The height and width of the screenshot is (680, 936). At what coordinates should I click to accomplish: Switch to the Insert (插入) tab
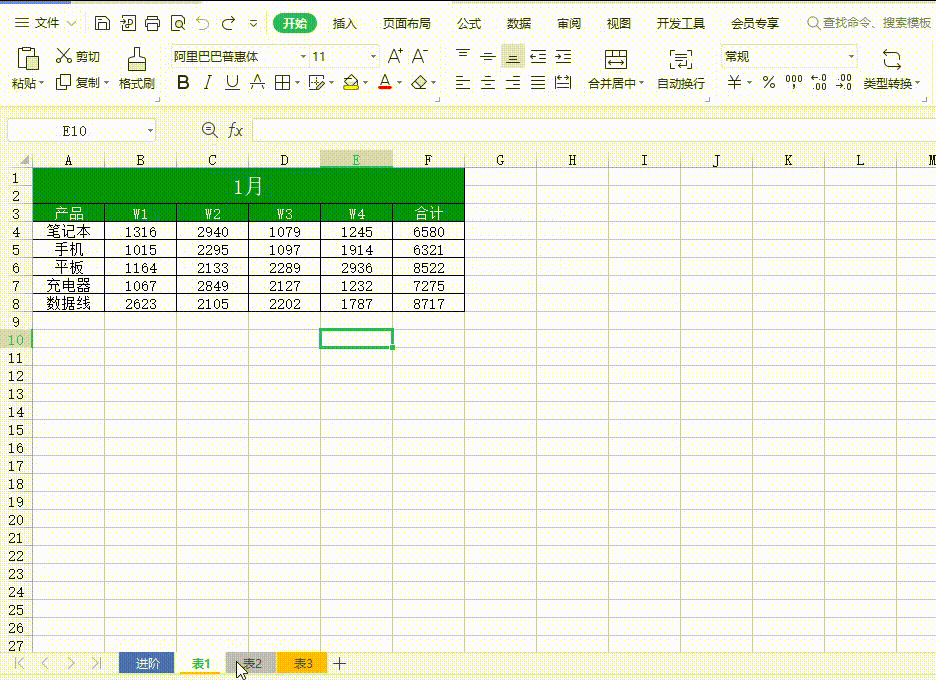(x=344, y=23)
